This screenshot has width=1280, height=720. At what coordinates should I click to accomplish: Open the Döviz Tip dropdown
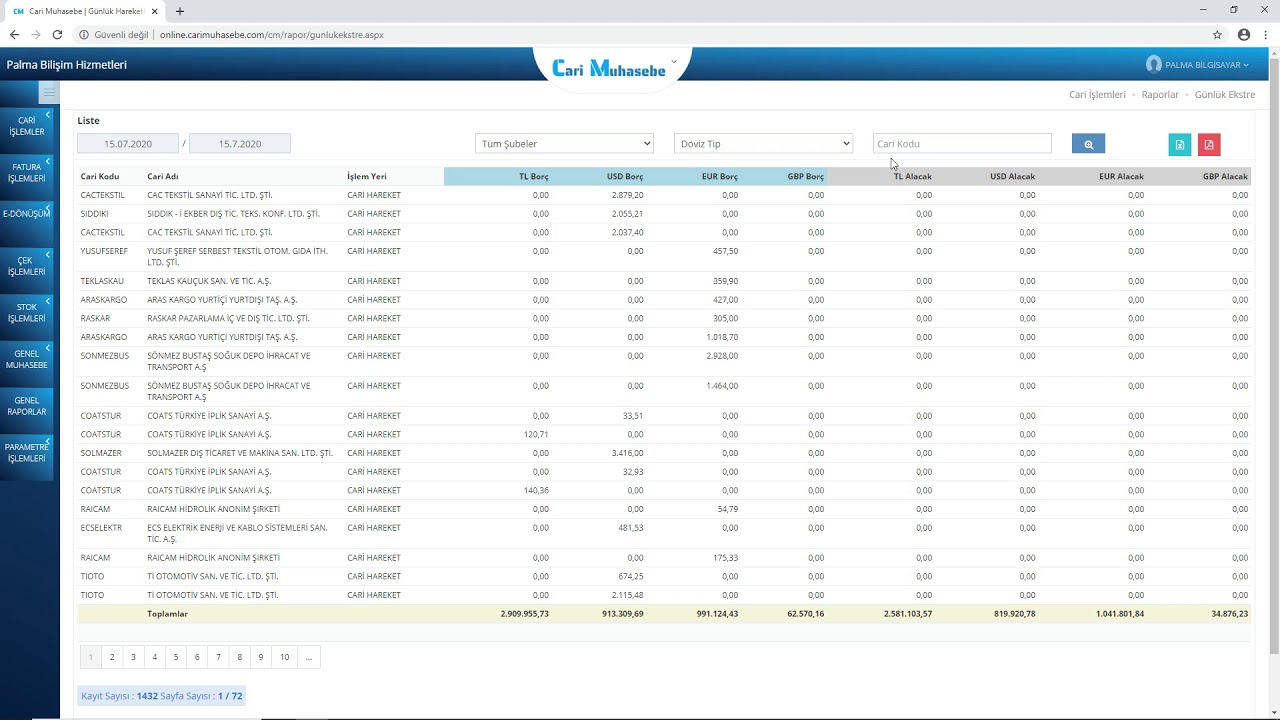point(763,144)
